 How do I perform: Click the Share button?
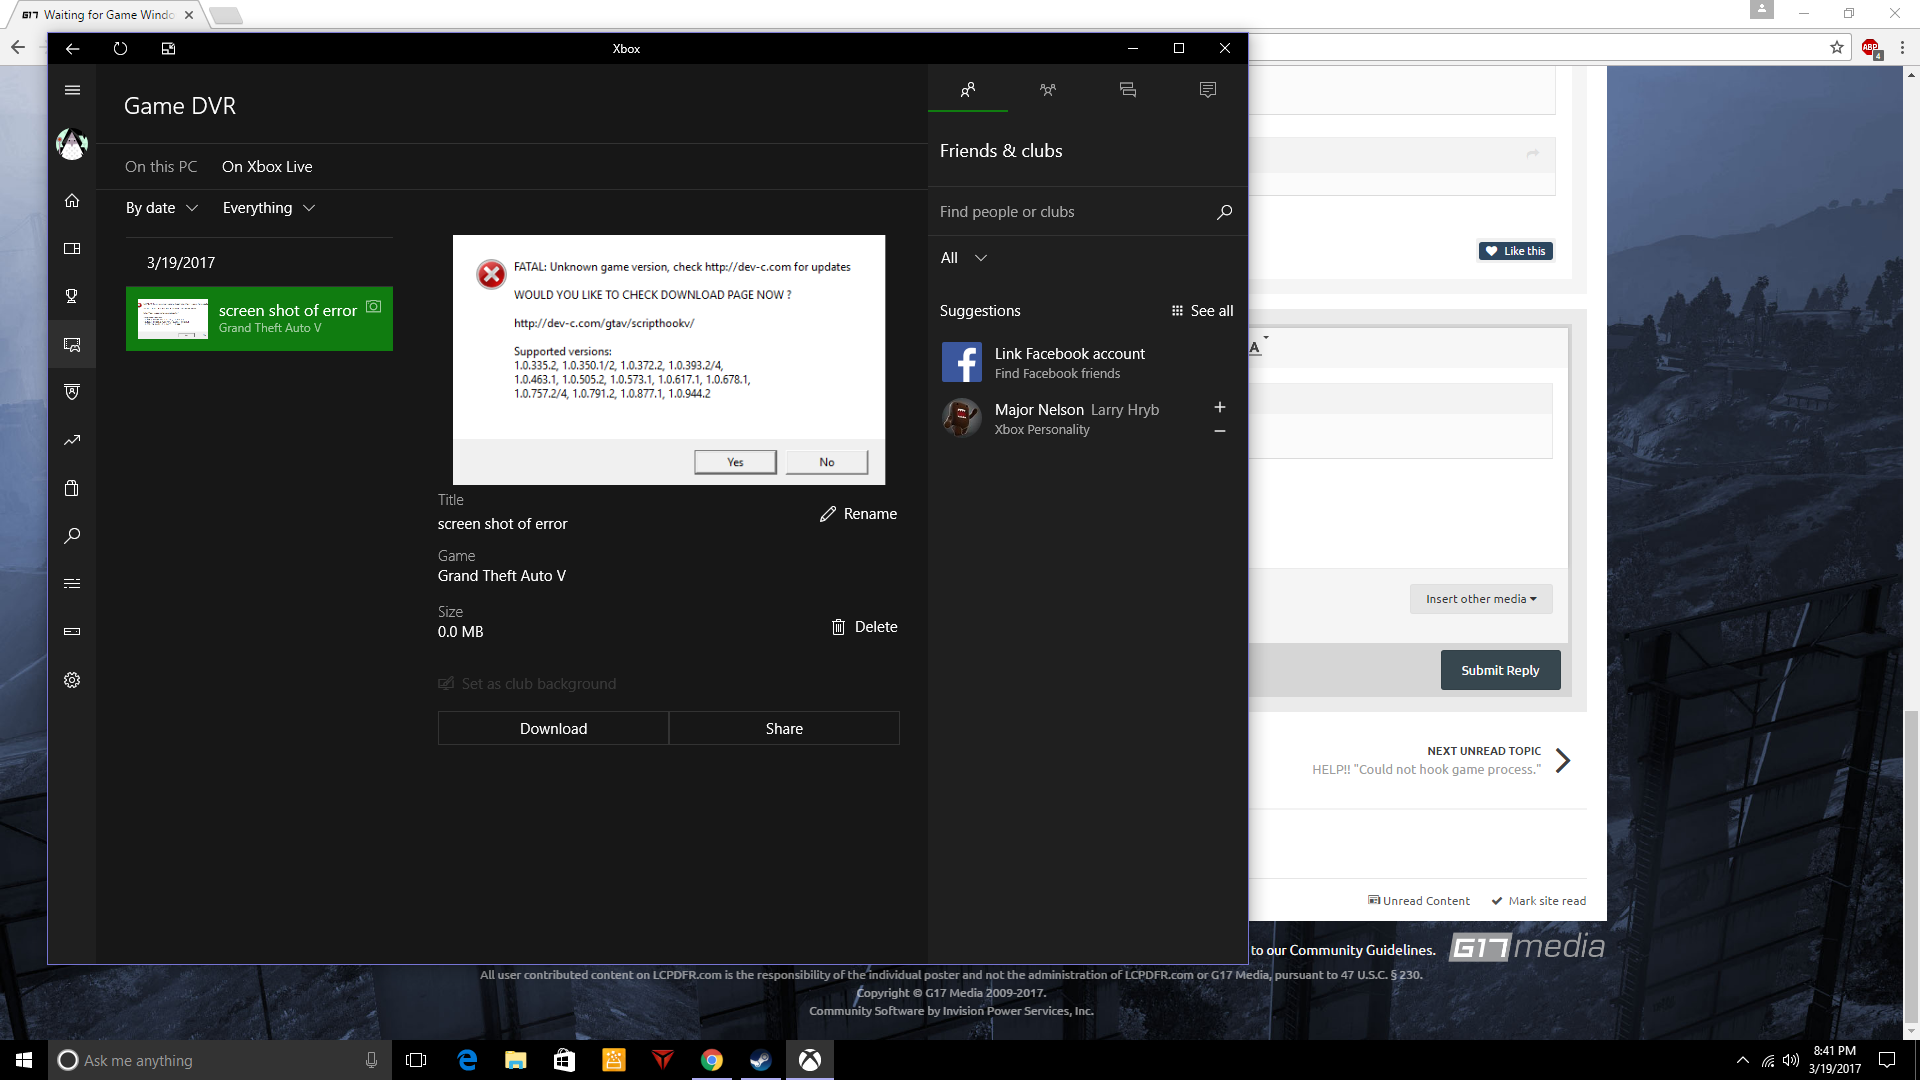(x=784, y=728)
